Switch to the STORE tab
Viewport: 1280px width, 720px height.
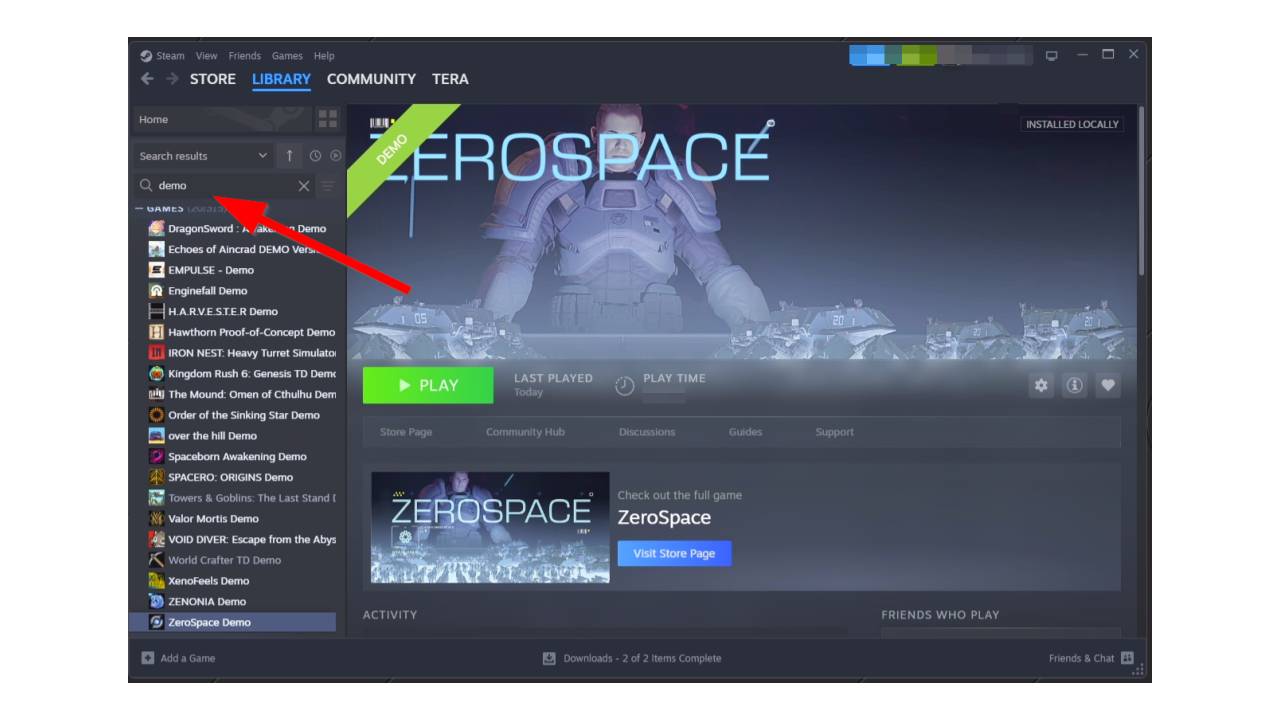(213, 79)
